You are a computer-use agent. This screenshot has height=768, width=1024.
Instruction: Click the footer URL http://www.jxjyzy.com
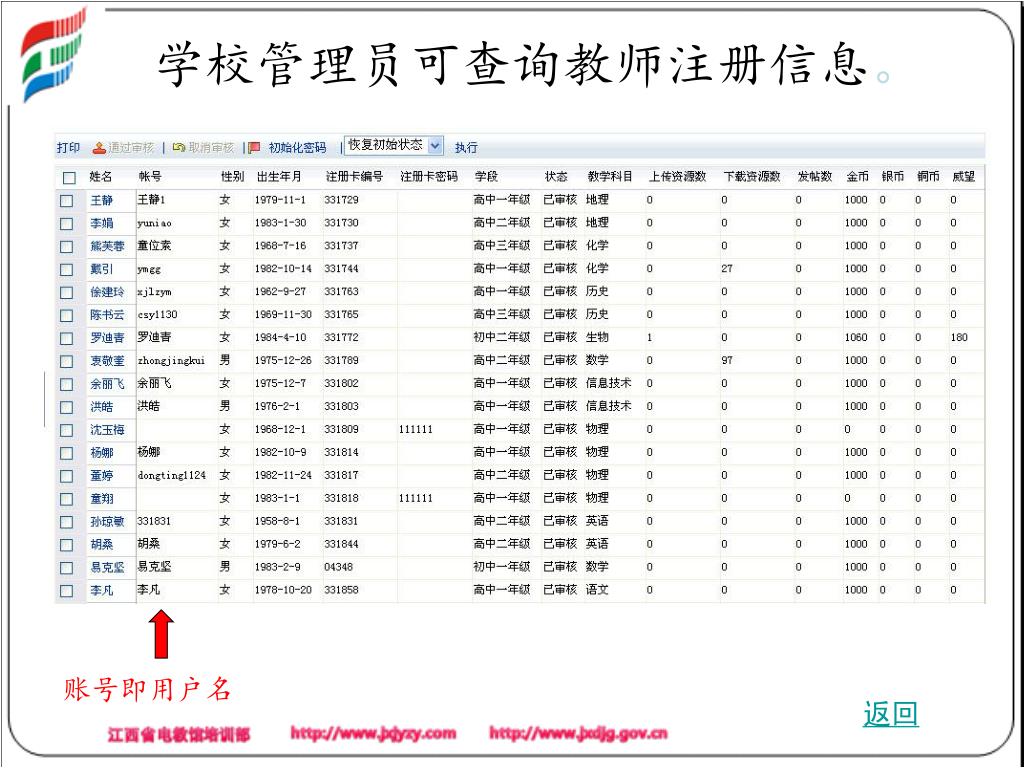(x=373, y=733)
